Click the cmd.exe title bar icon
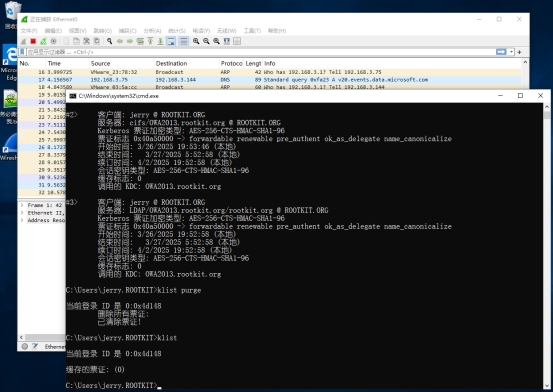553x392 pixels. click(72, 96)
